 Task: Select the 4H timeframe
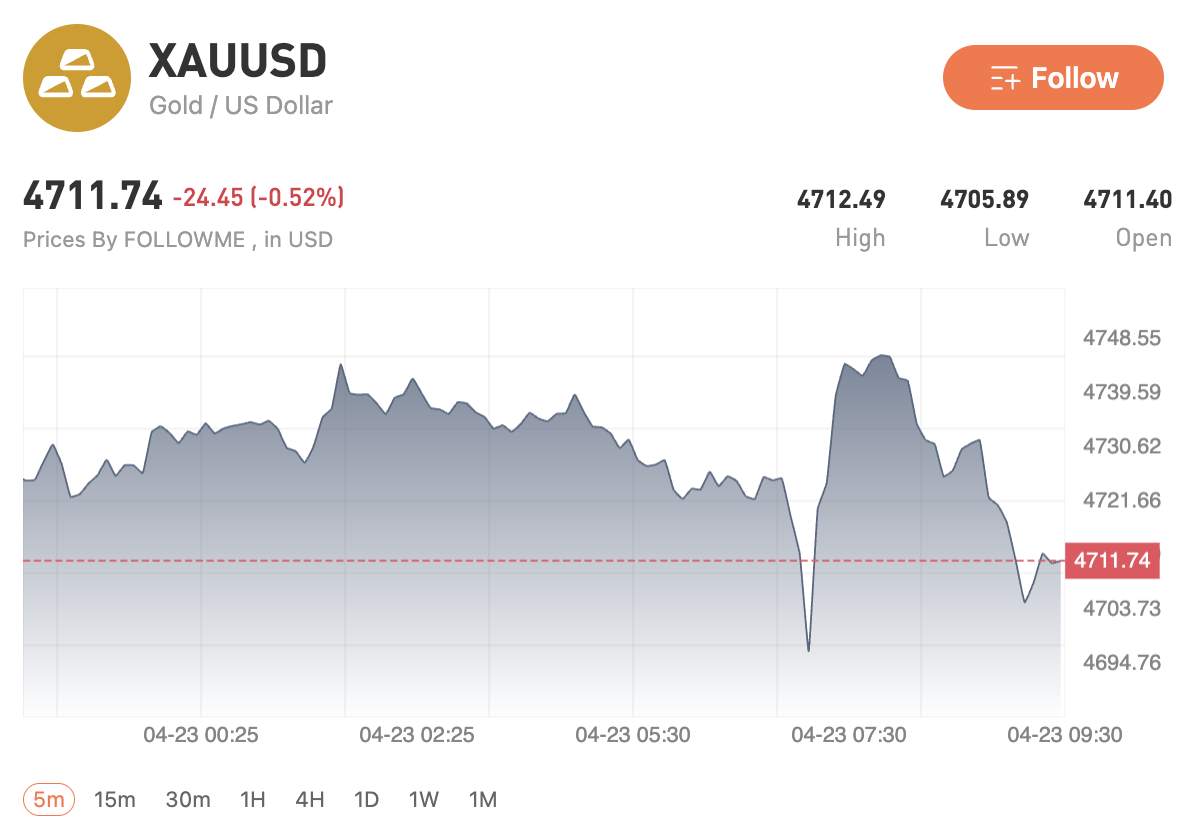pyautogui.click(x=310, y=799)
